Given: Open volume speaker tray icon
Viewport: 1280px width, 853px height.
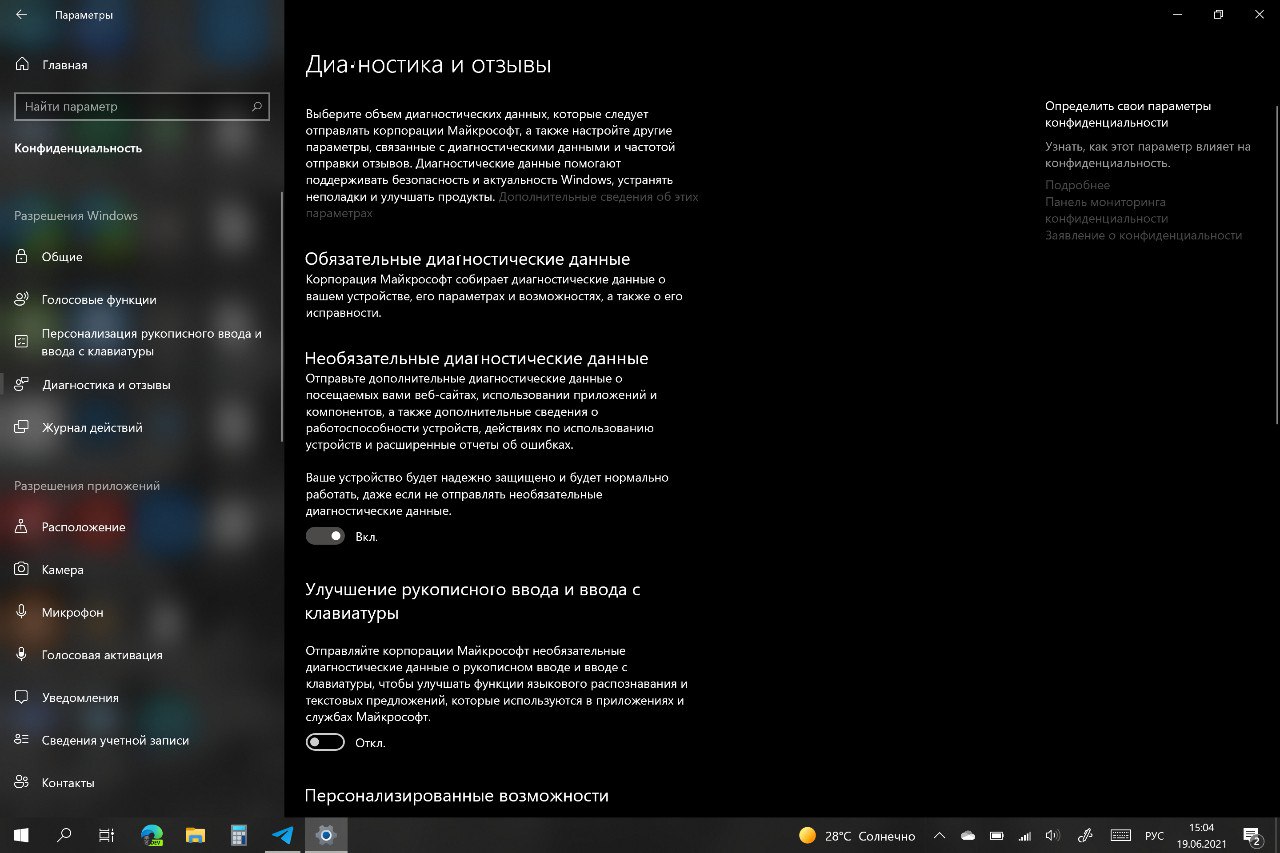Looking at the screenshot, I should coord(1052,835).
